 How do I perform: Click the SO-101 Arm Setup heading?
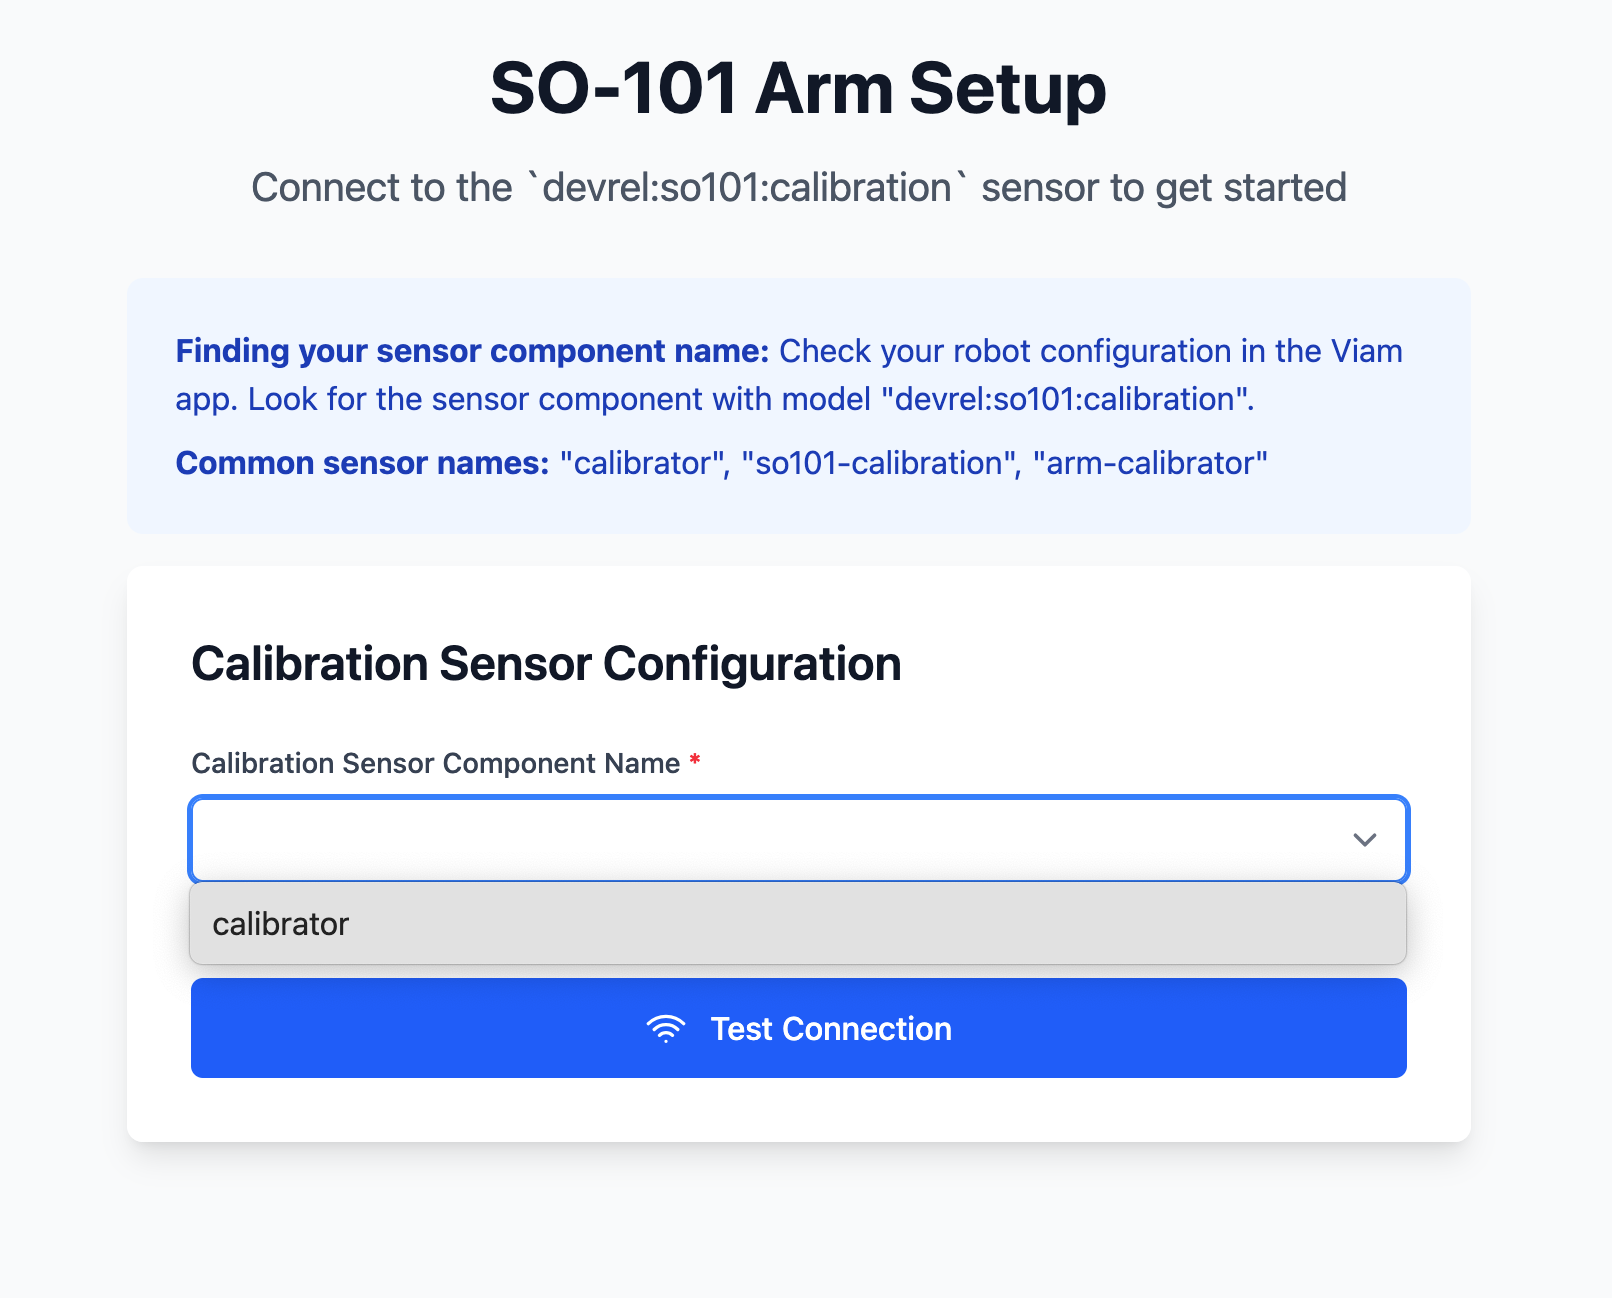pyautogui.click(x=800, y=88)
